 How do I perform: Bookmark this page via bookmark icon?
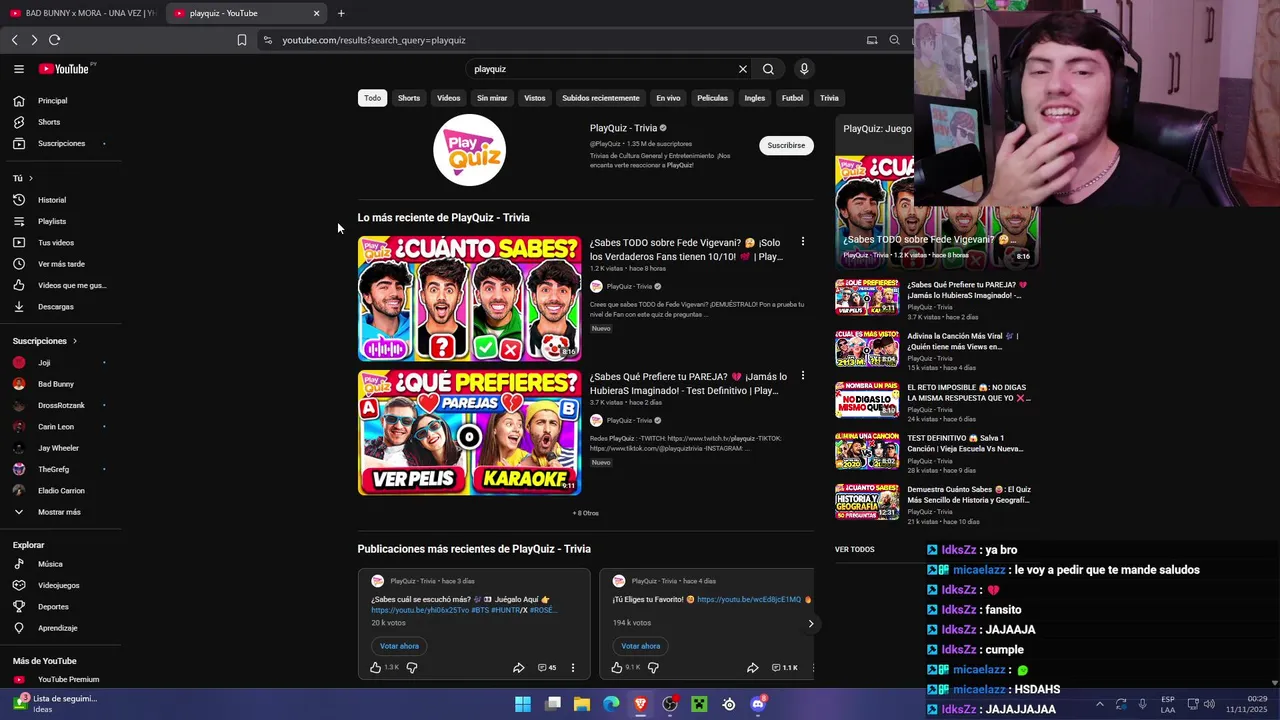click(242, 40)
